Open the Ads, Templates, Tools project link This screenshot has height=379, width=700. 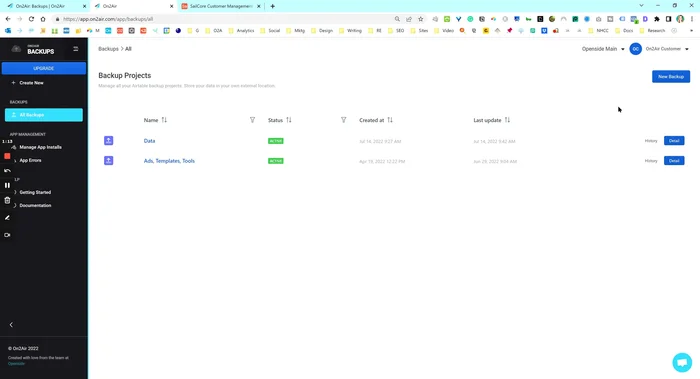pos(169,161)
